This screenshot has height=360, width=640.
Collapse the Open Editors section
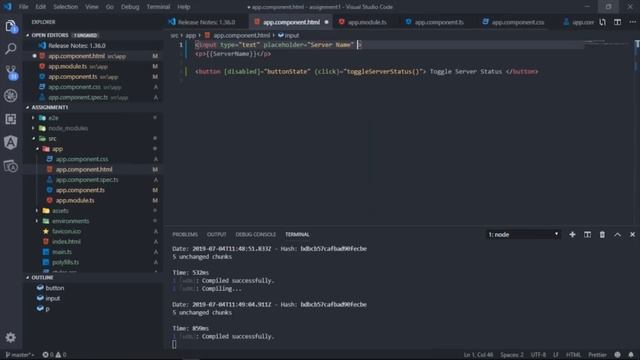pos(27,36)
